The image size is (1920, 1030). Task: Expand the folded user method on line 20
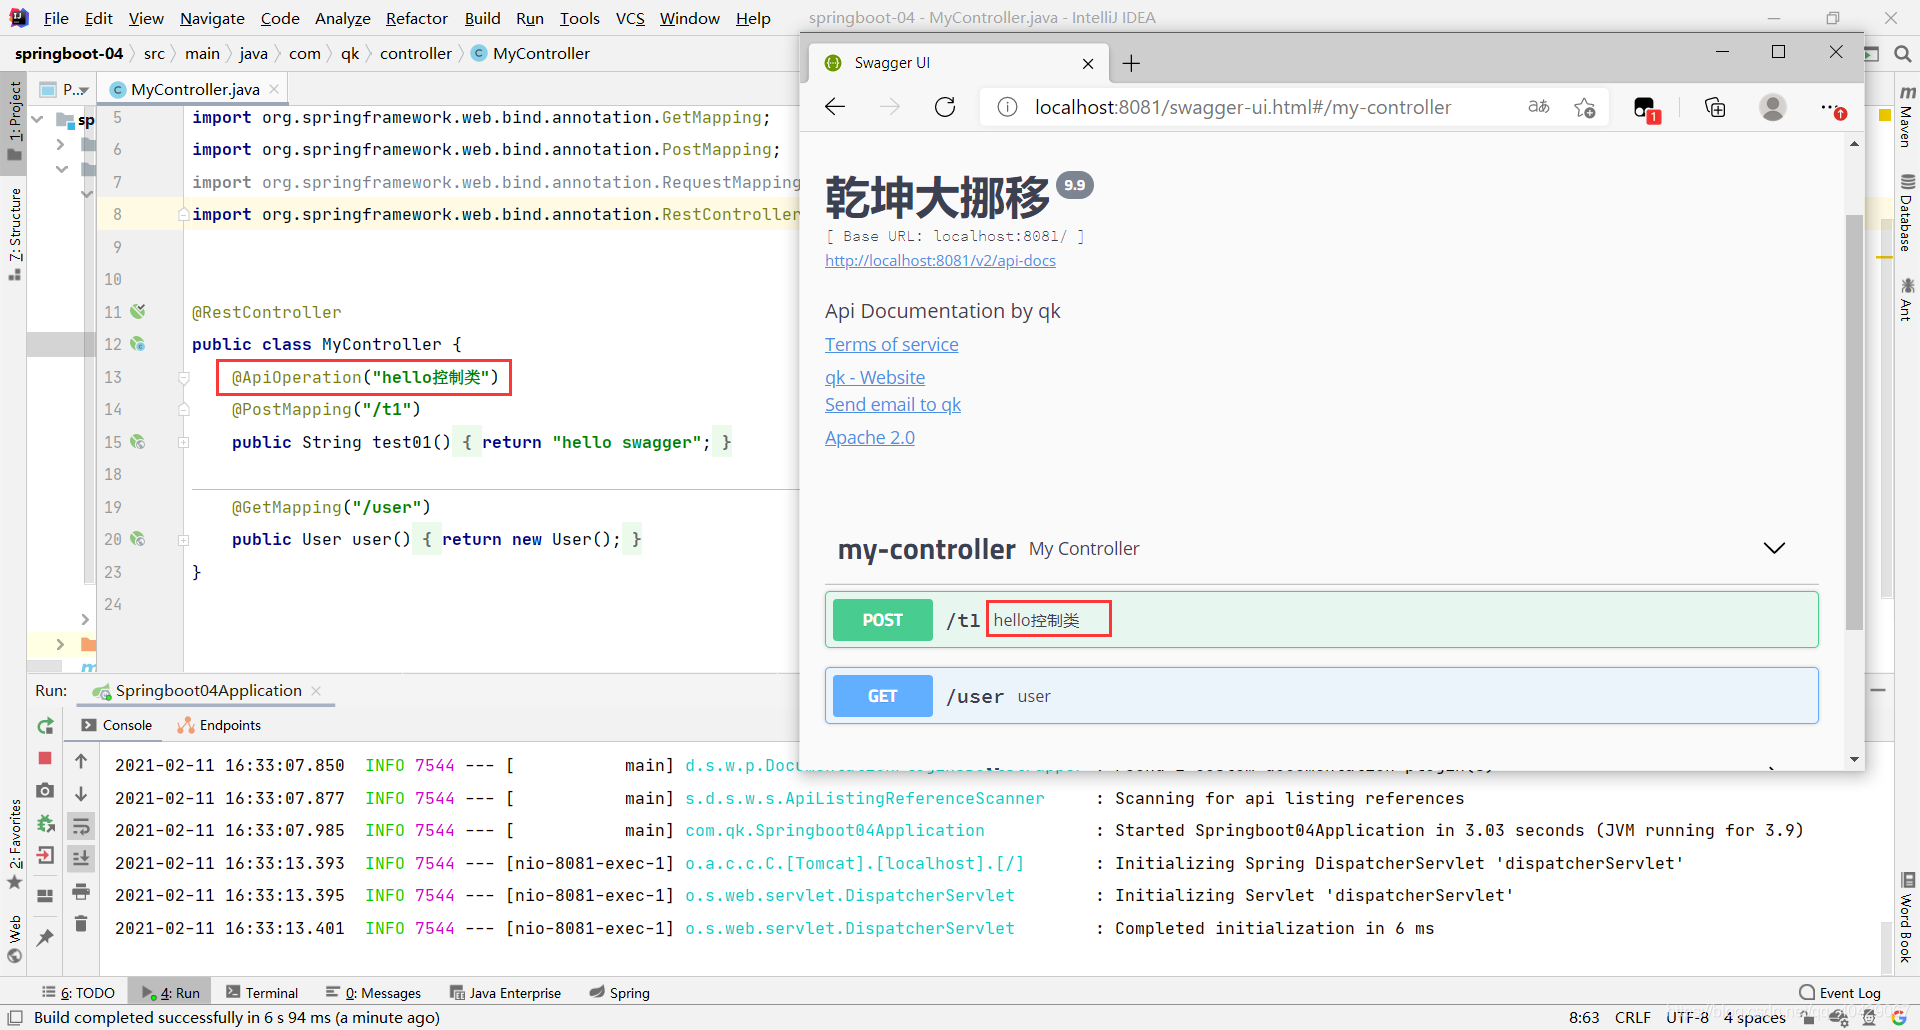[x=184, y=539]
